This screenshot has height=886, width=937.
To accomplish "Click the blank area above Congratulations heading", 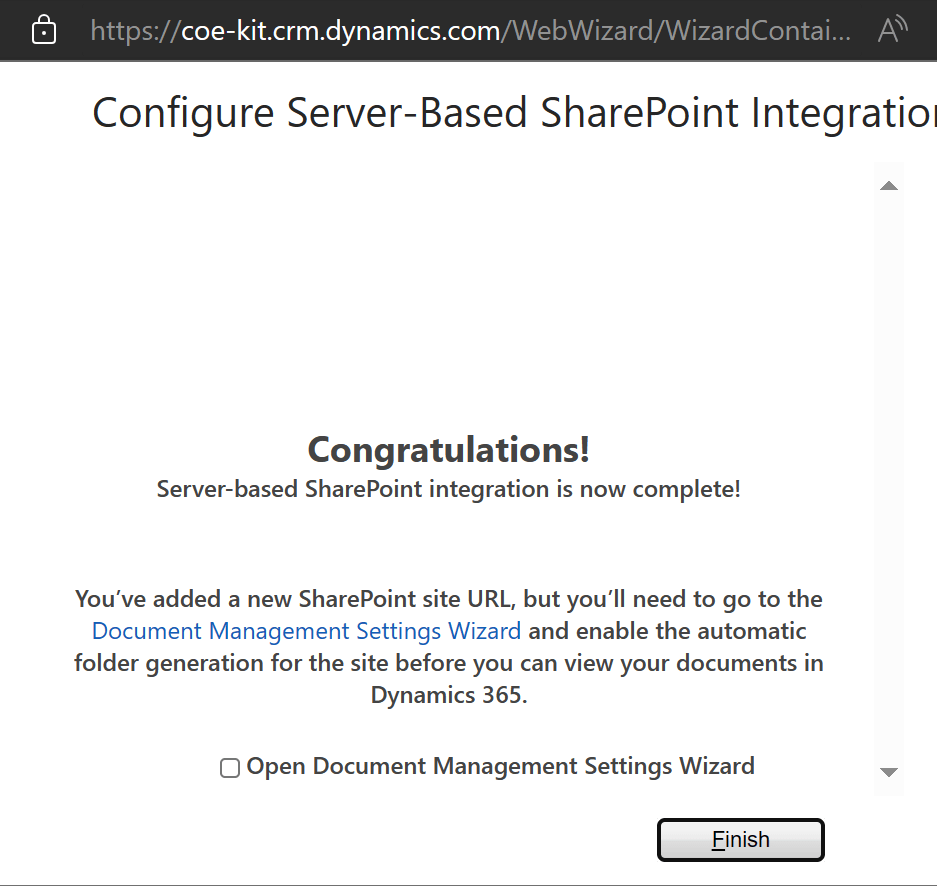I will pyautogui.click(x=448, y=300).
